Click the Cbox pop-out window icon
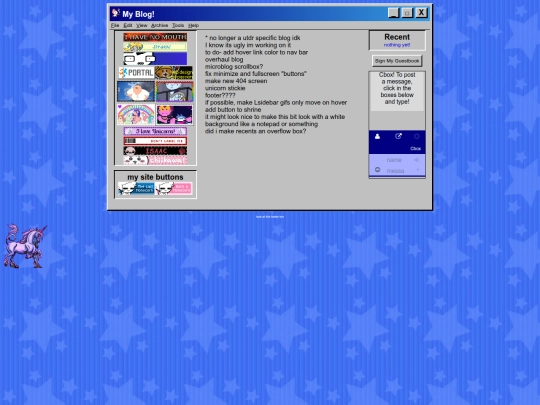The width and height of the screenshot is (540, 405). tap(398, 136)
